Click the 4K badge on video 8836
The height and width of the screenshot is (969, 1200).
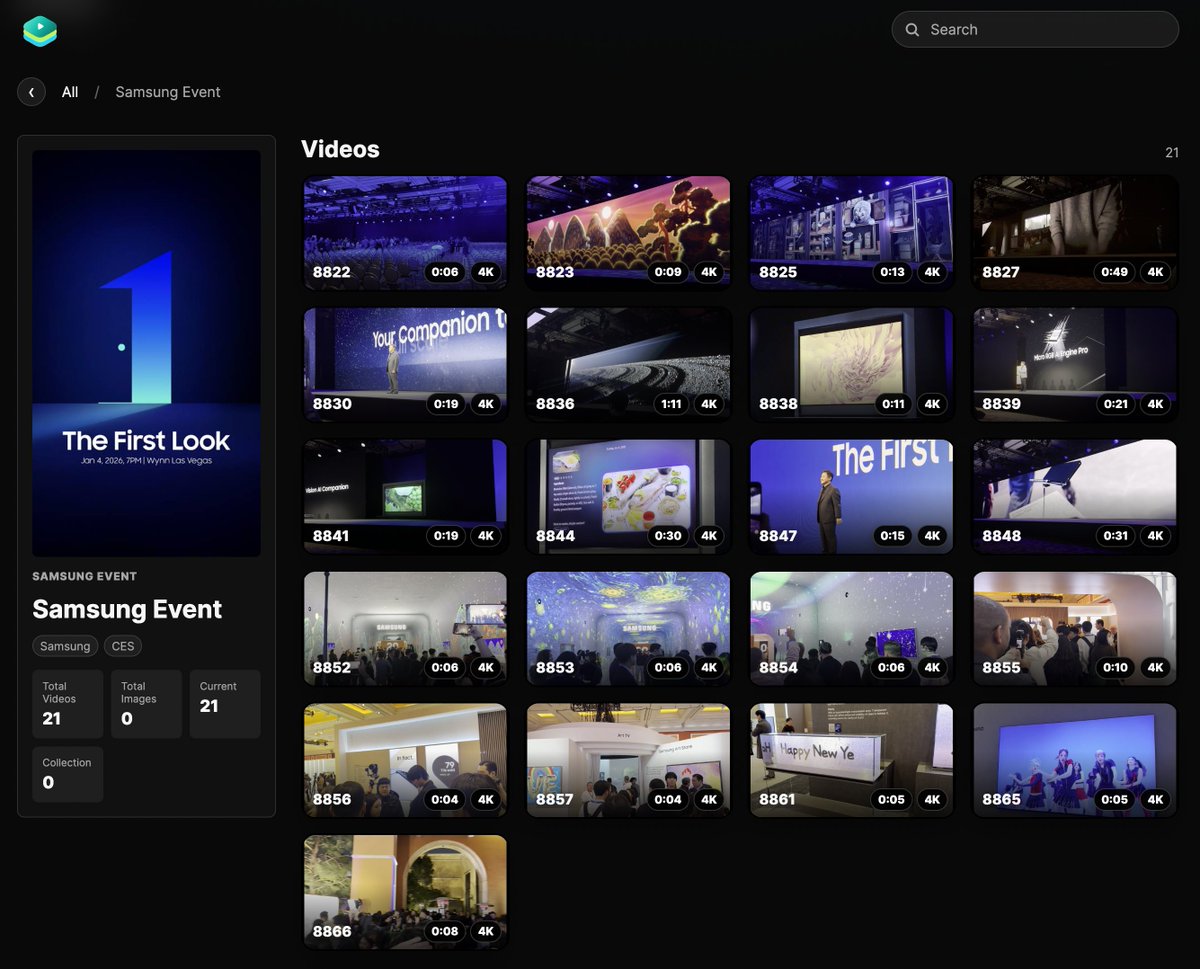pyautogui.click(x=709, y=404)
